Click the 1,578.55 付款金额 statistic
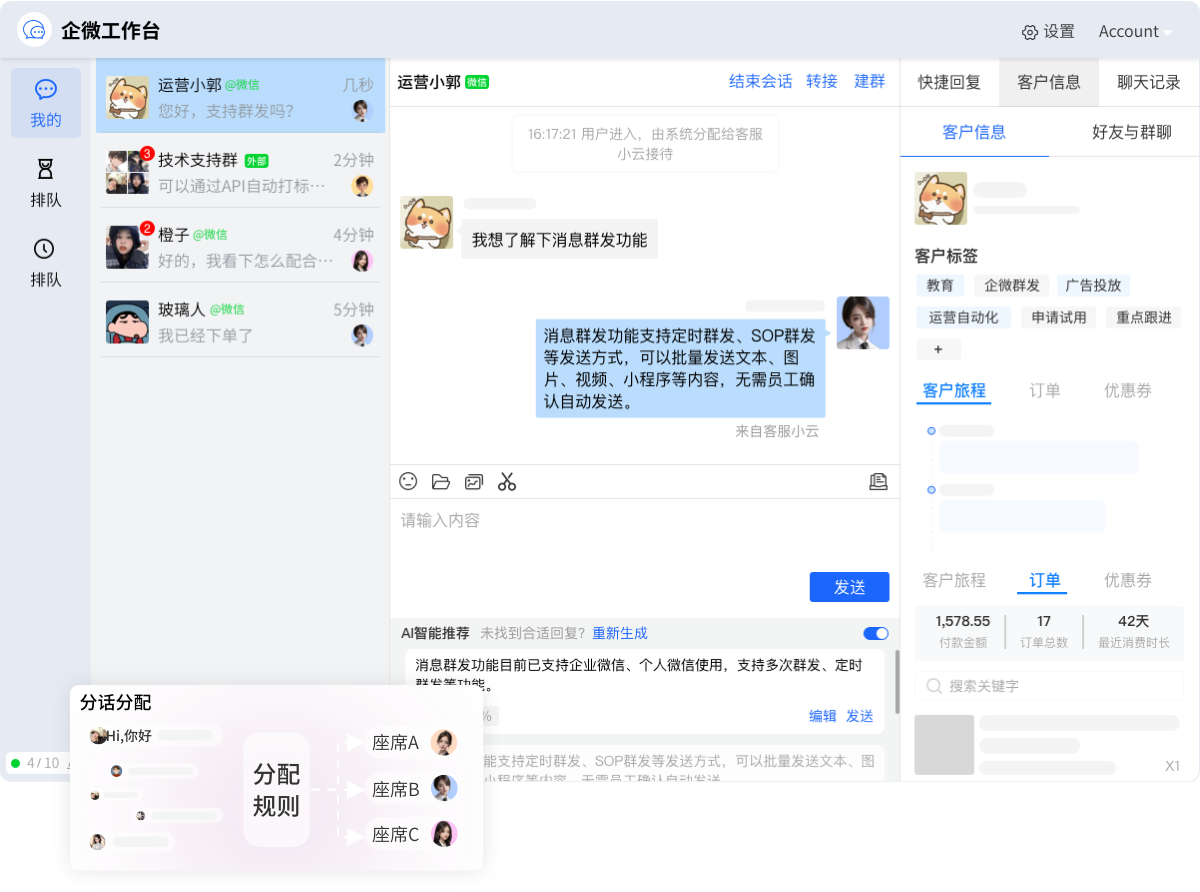1200x892 pixels. coord(963,631)
